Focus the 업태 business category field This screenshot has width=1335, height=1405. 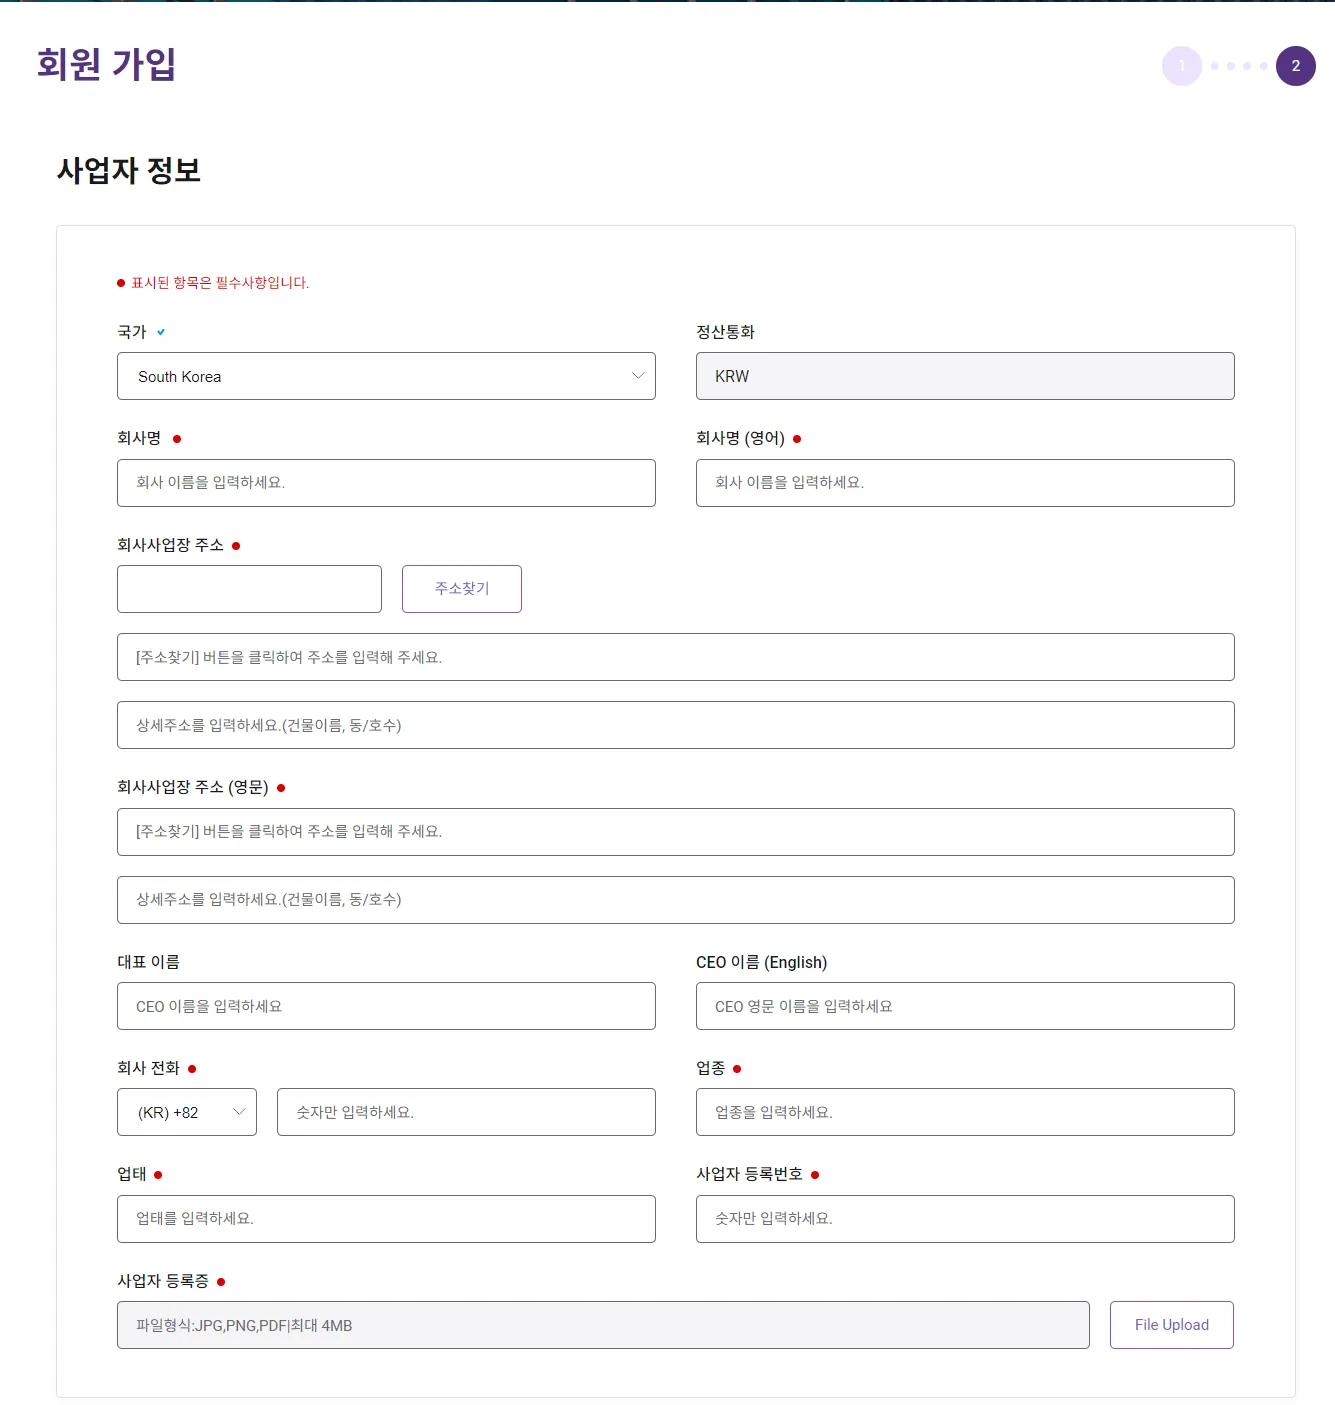[385, 1219]
